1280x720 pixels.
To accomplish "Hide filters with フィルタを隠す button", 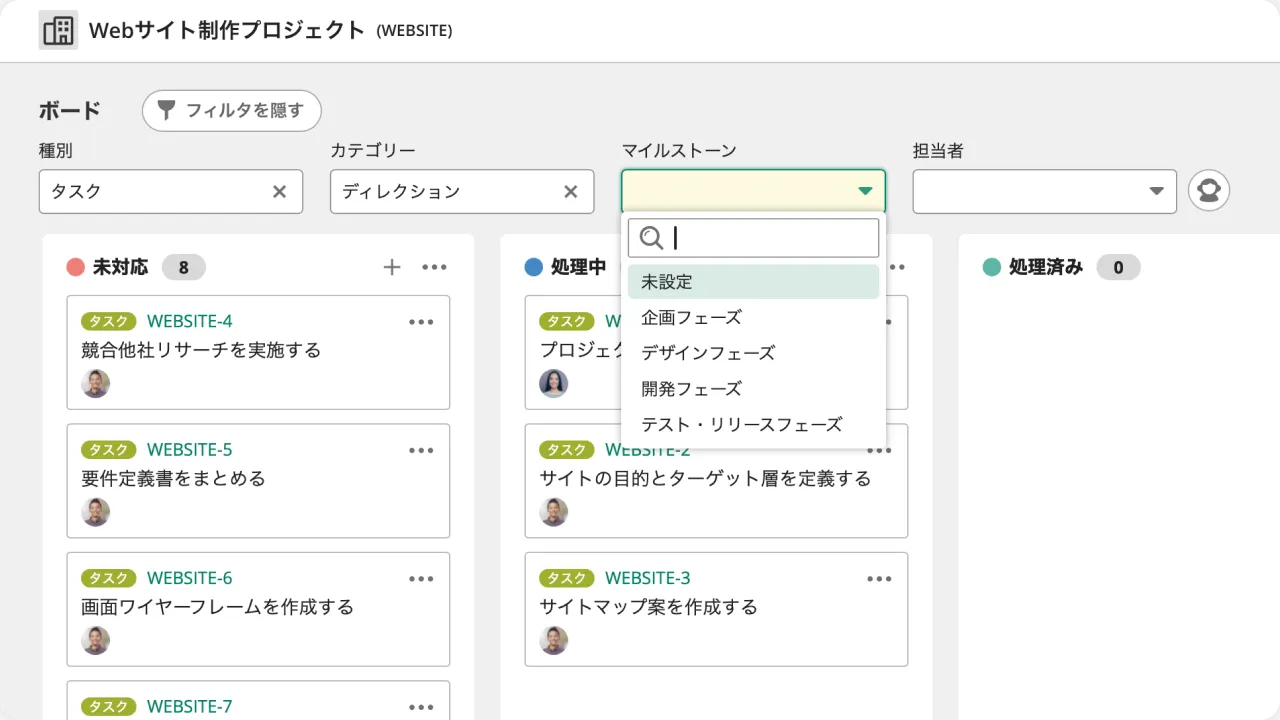I will pyautogui.click(x=231, y=111).
